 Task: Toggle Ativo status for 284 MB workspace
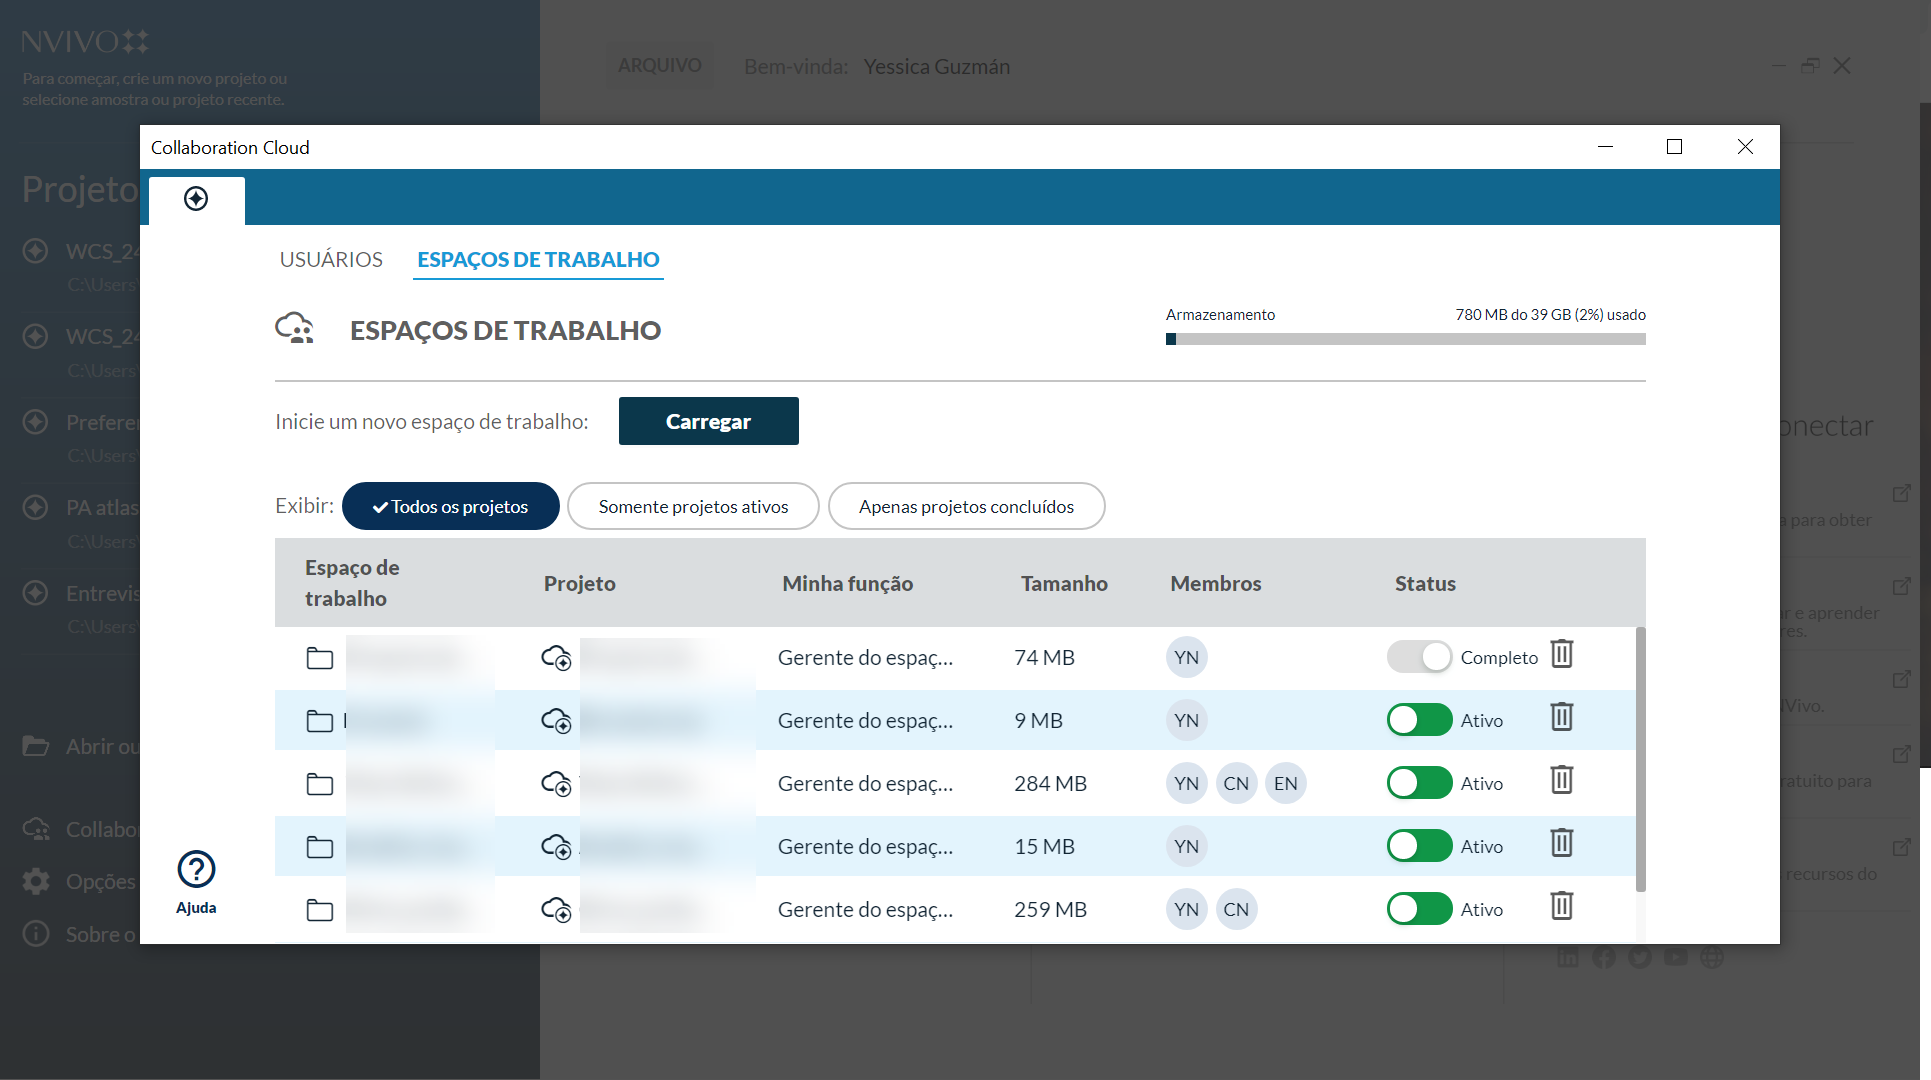click(1419, 783)
